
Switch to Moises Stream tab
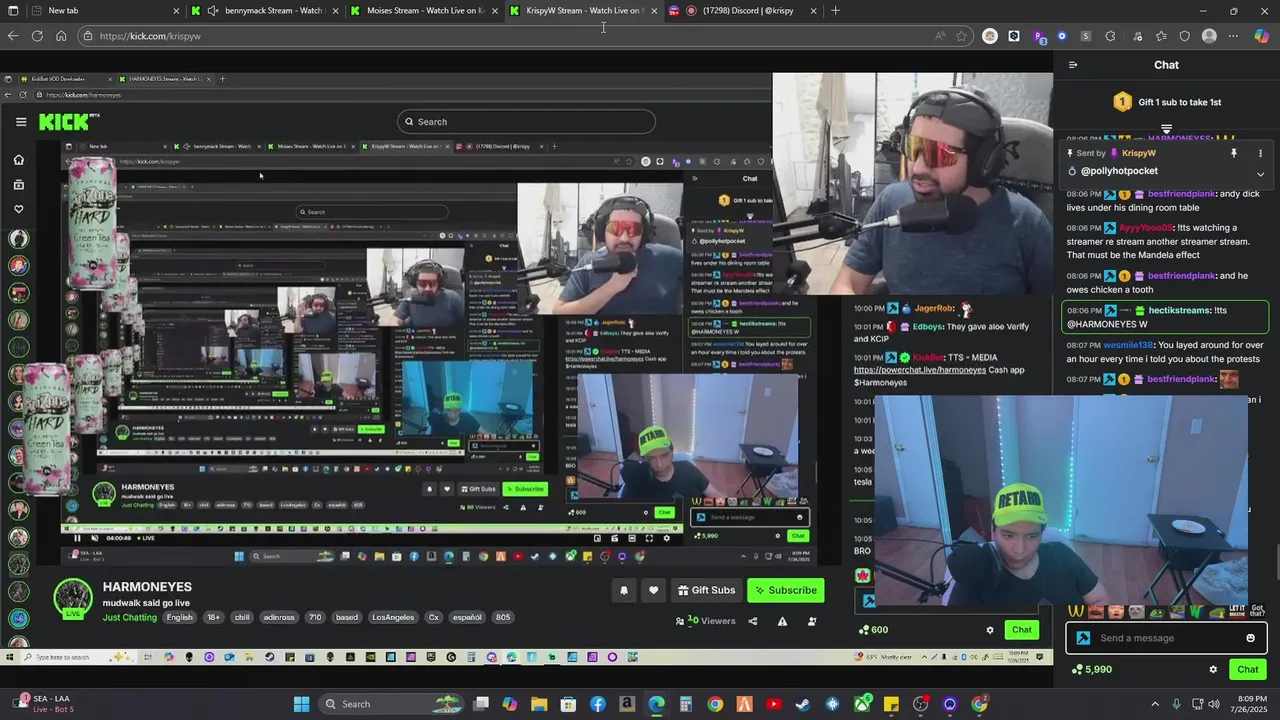(x=425, y=11)
